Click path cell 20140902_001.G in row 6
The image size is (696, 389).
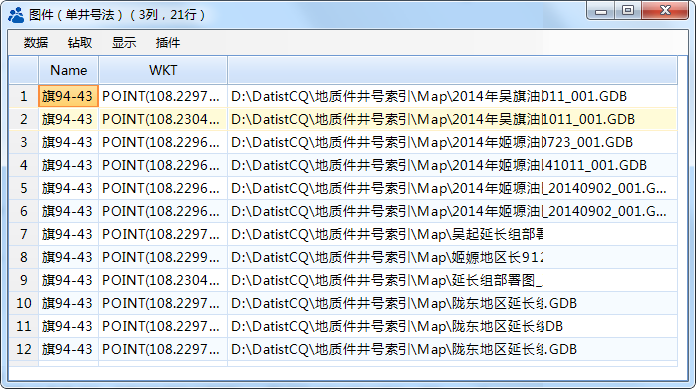[x=452, y=211]
